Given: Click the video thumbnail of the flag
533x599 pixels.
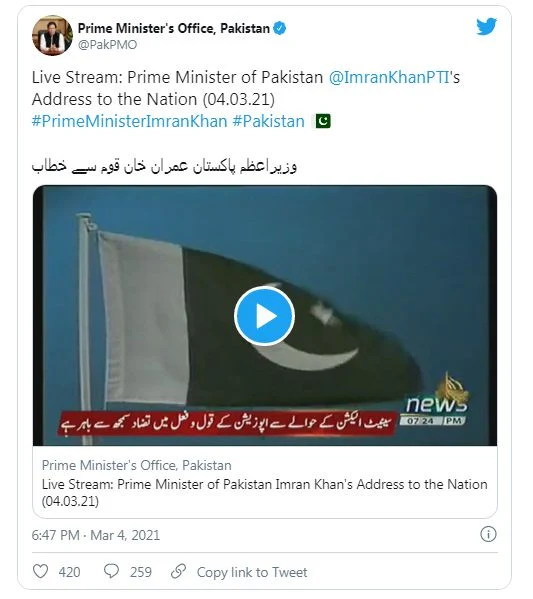Looking at the screenshot, I should 264,316.
